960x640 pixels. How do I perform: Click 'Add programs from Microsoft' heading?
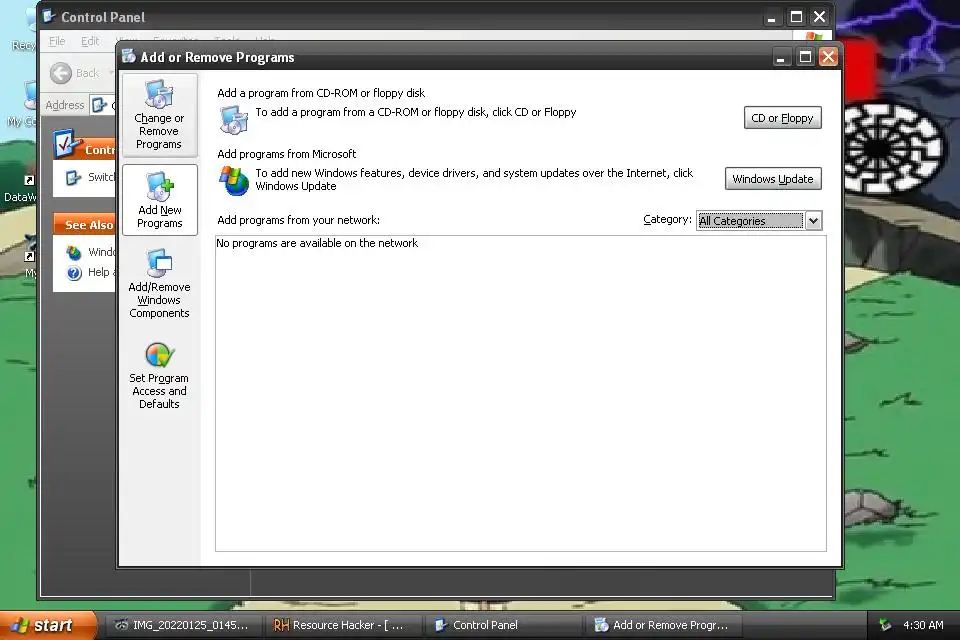coord(287,154)
